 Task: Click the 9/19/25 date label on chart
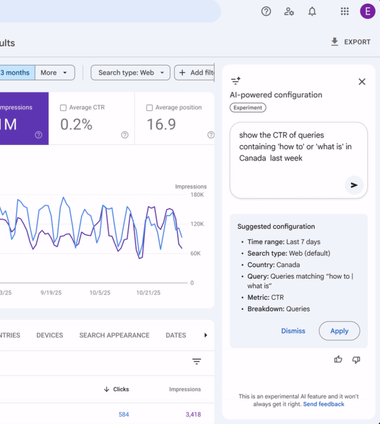(51, 293)
